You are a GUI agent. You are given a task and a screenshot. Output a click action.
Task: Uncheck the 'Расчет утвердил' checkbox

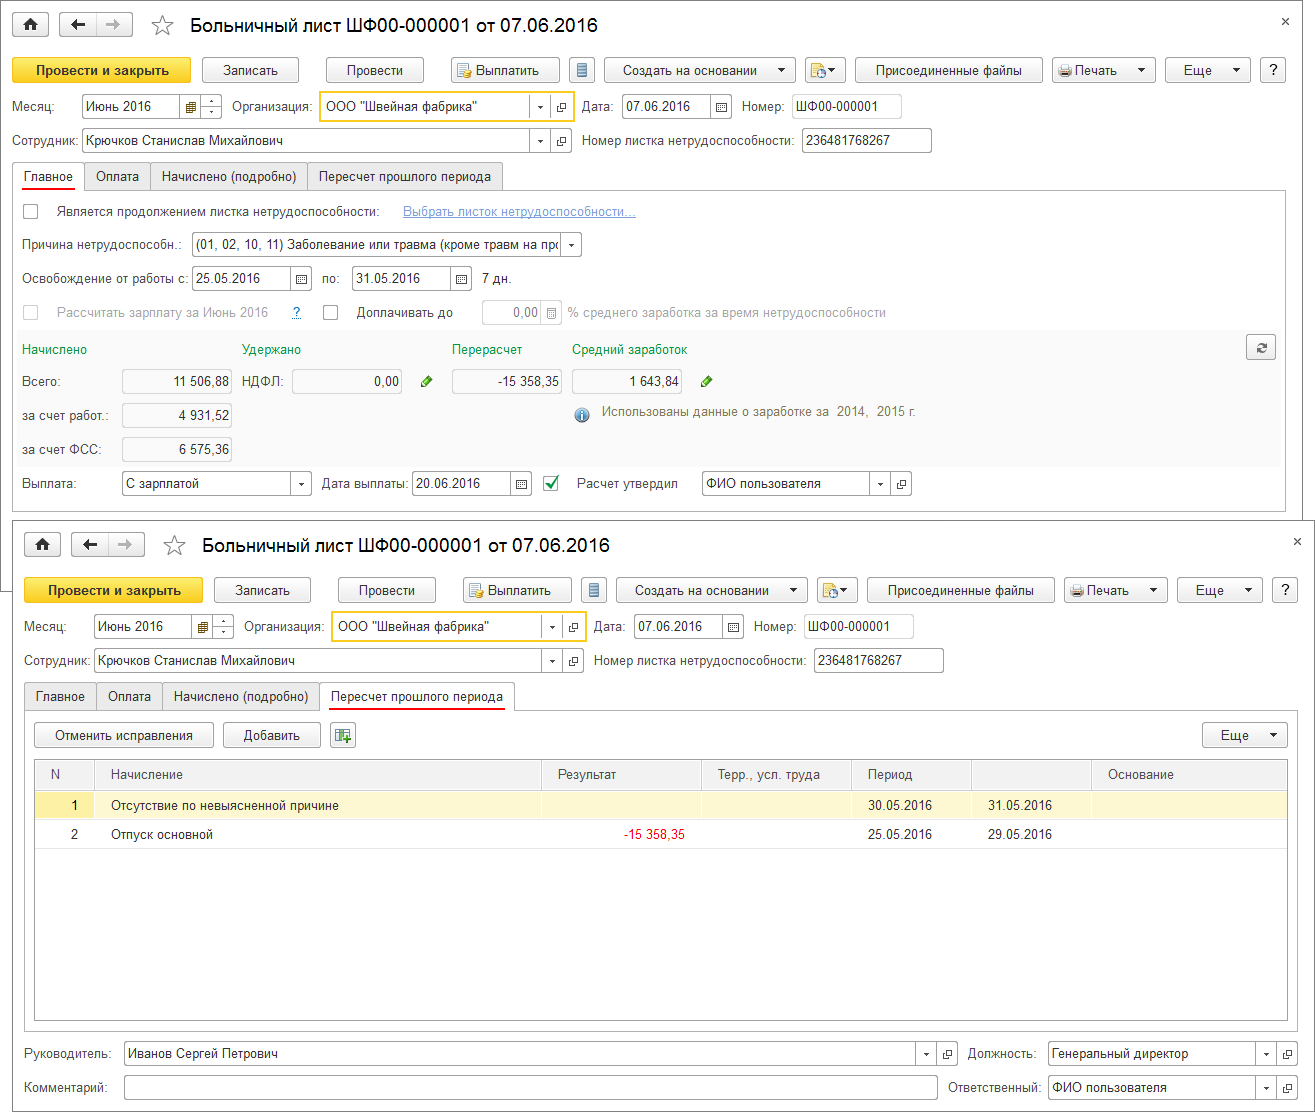click(x=551, y=484)
